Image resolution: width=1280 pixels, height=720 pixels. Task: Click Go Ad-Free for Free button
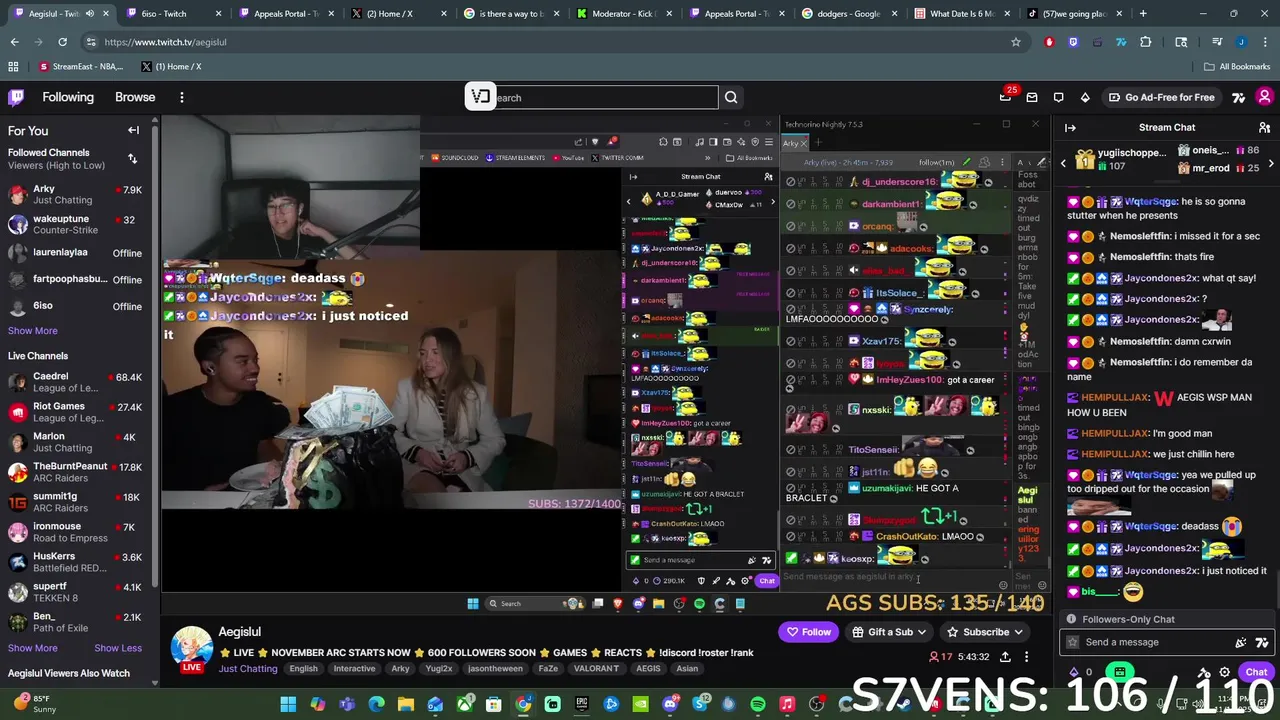coord(1161,97)
